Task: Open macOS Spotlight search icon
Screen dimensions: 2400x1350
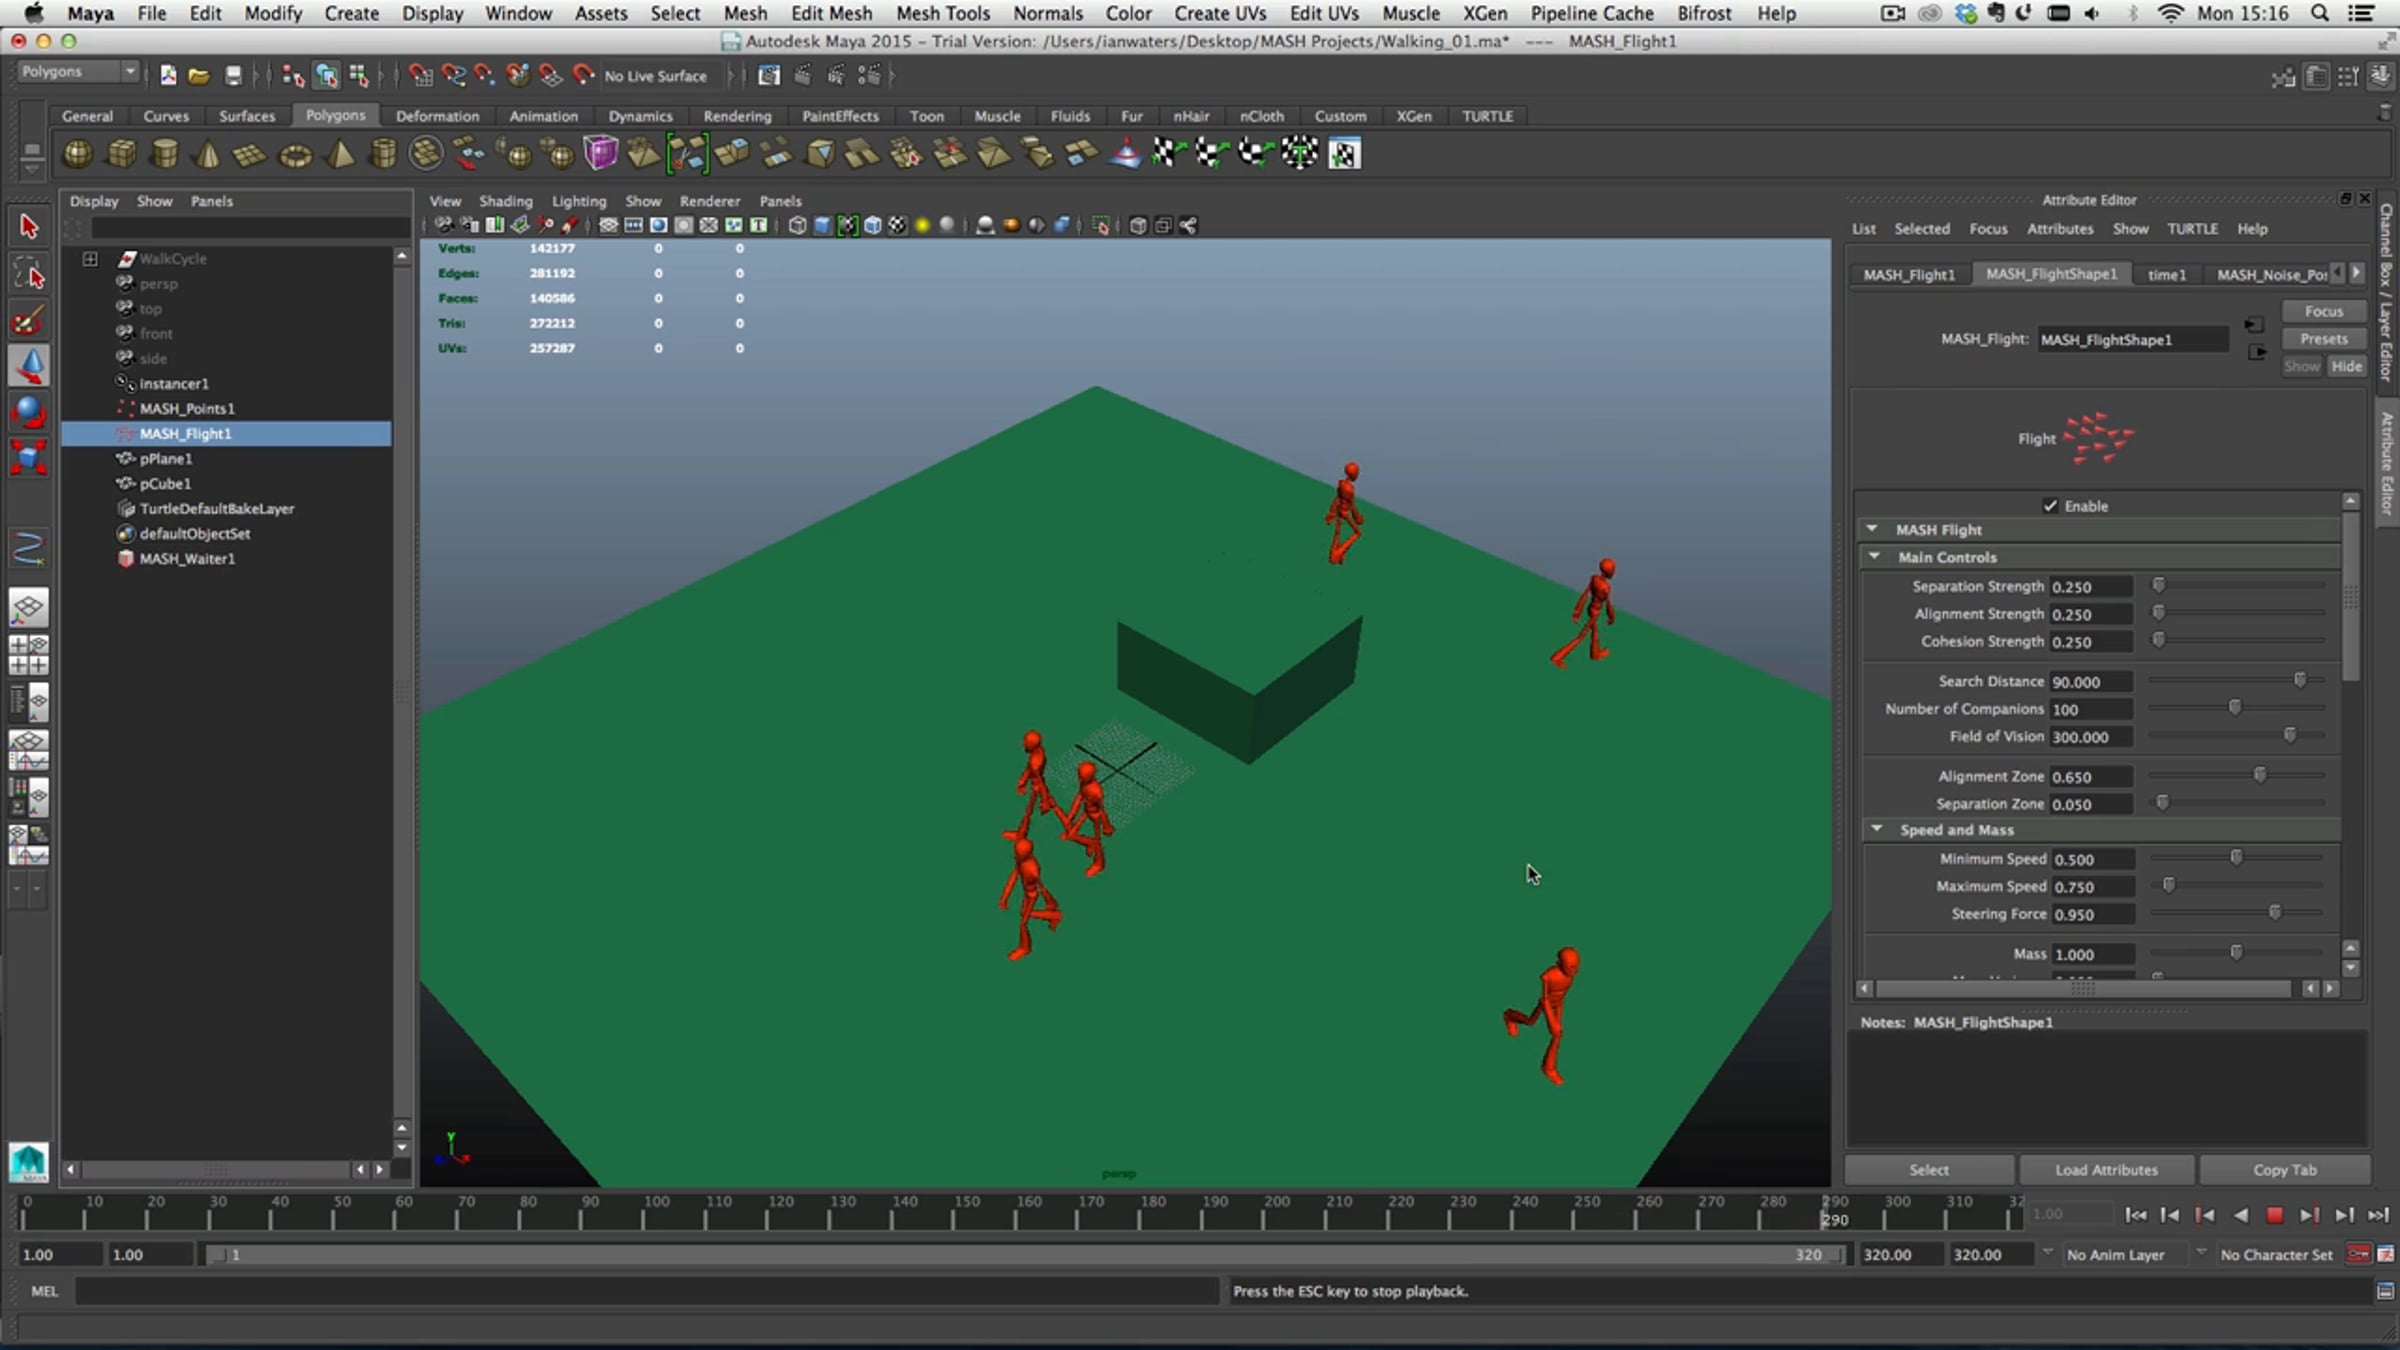Action: (2319, 13)
